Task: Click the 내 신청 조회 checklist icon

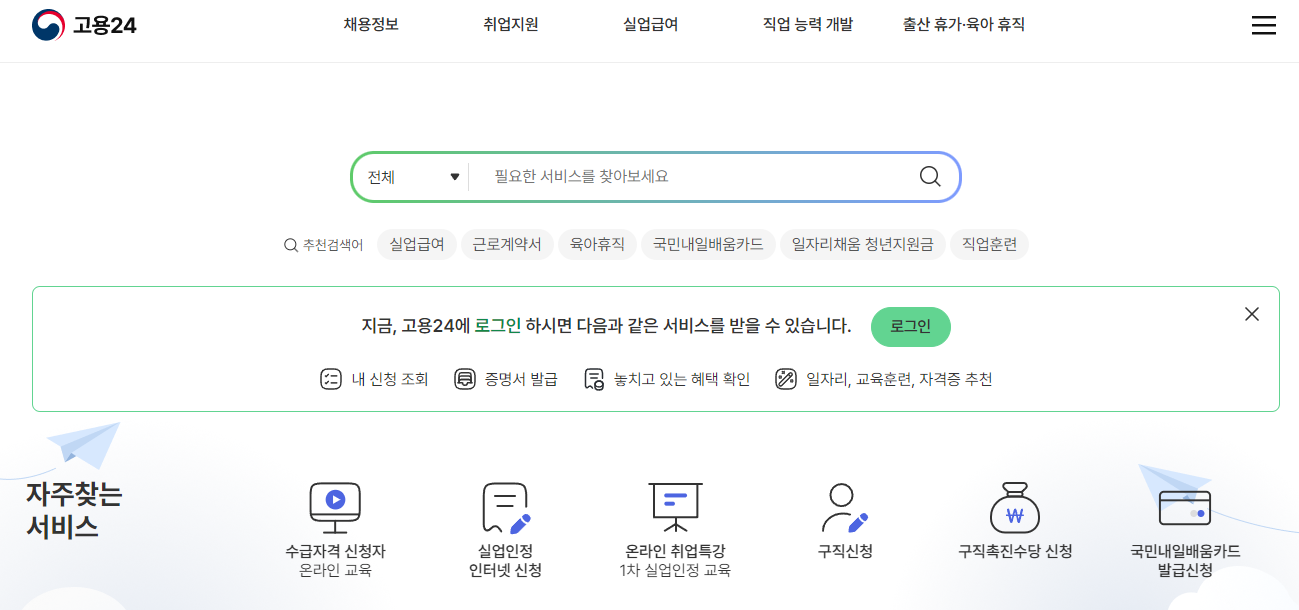Action: tap(331, 379)
